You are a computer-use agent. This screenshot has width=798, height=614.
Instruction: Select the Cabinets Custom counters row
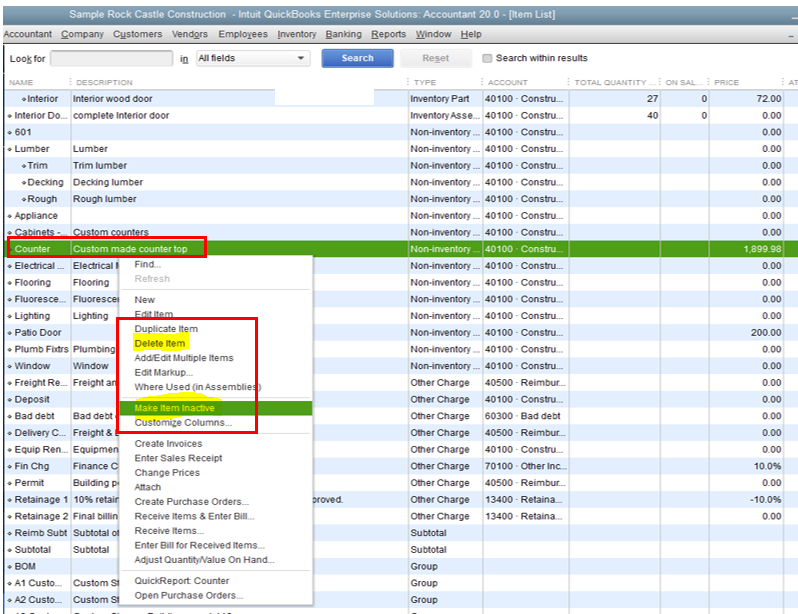(401, 232)
